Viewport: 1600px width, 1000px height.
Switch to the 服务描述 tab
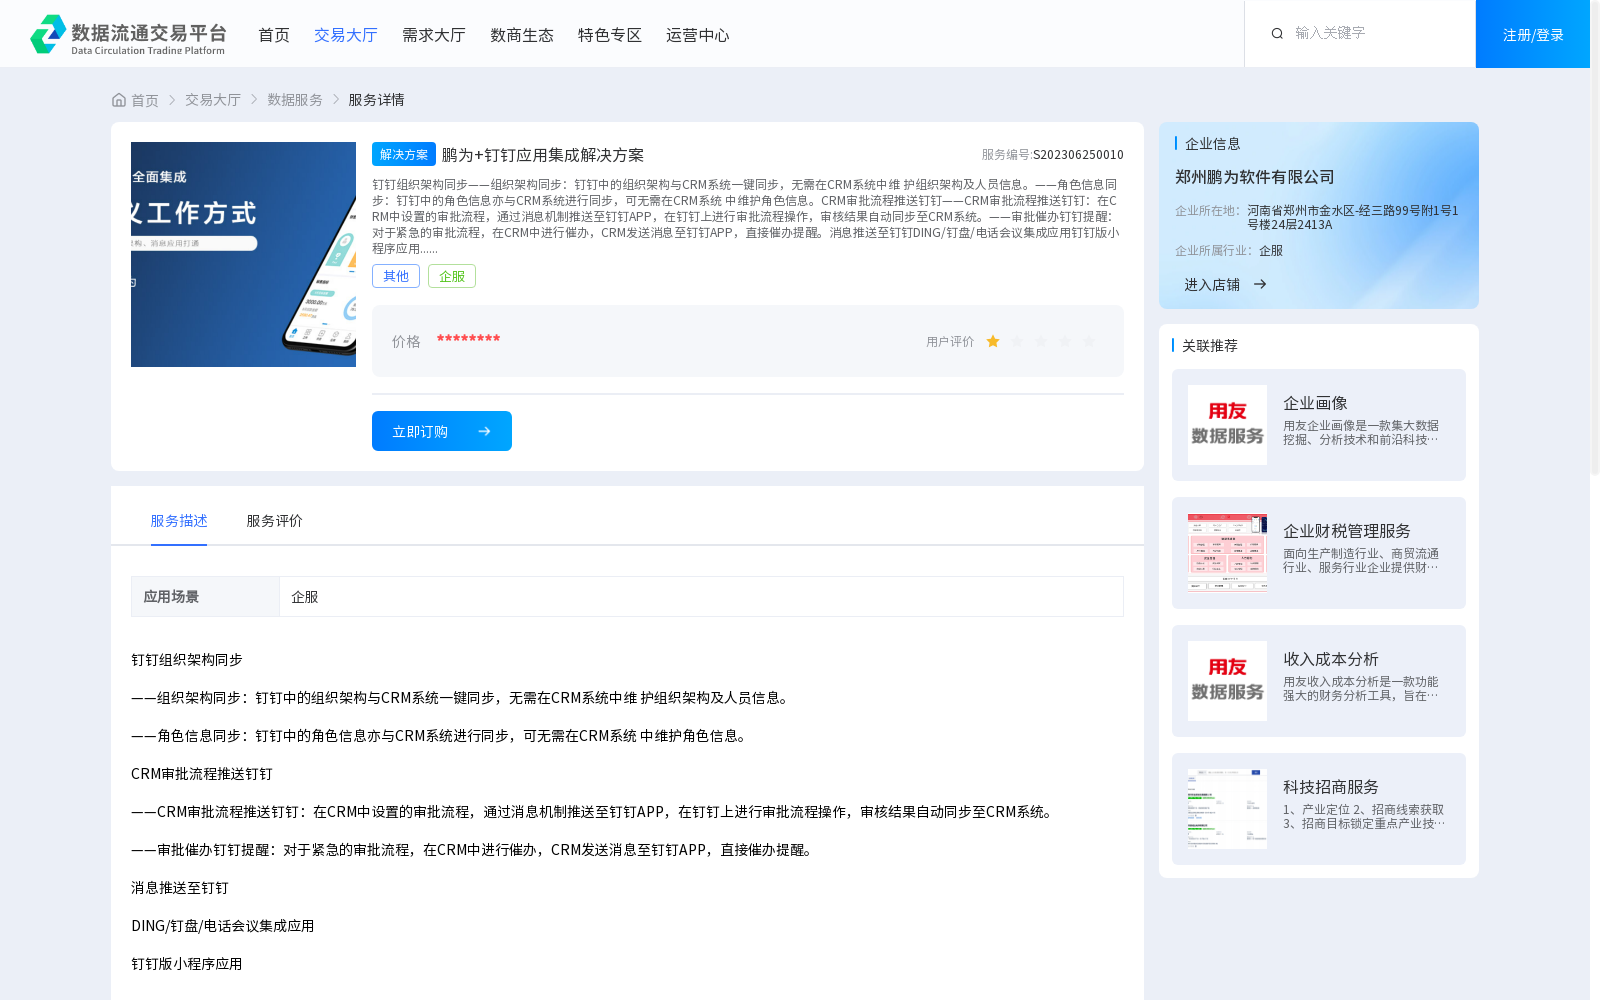(179, 521)
